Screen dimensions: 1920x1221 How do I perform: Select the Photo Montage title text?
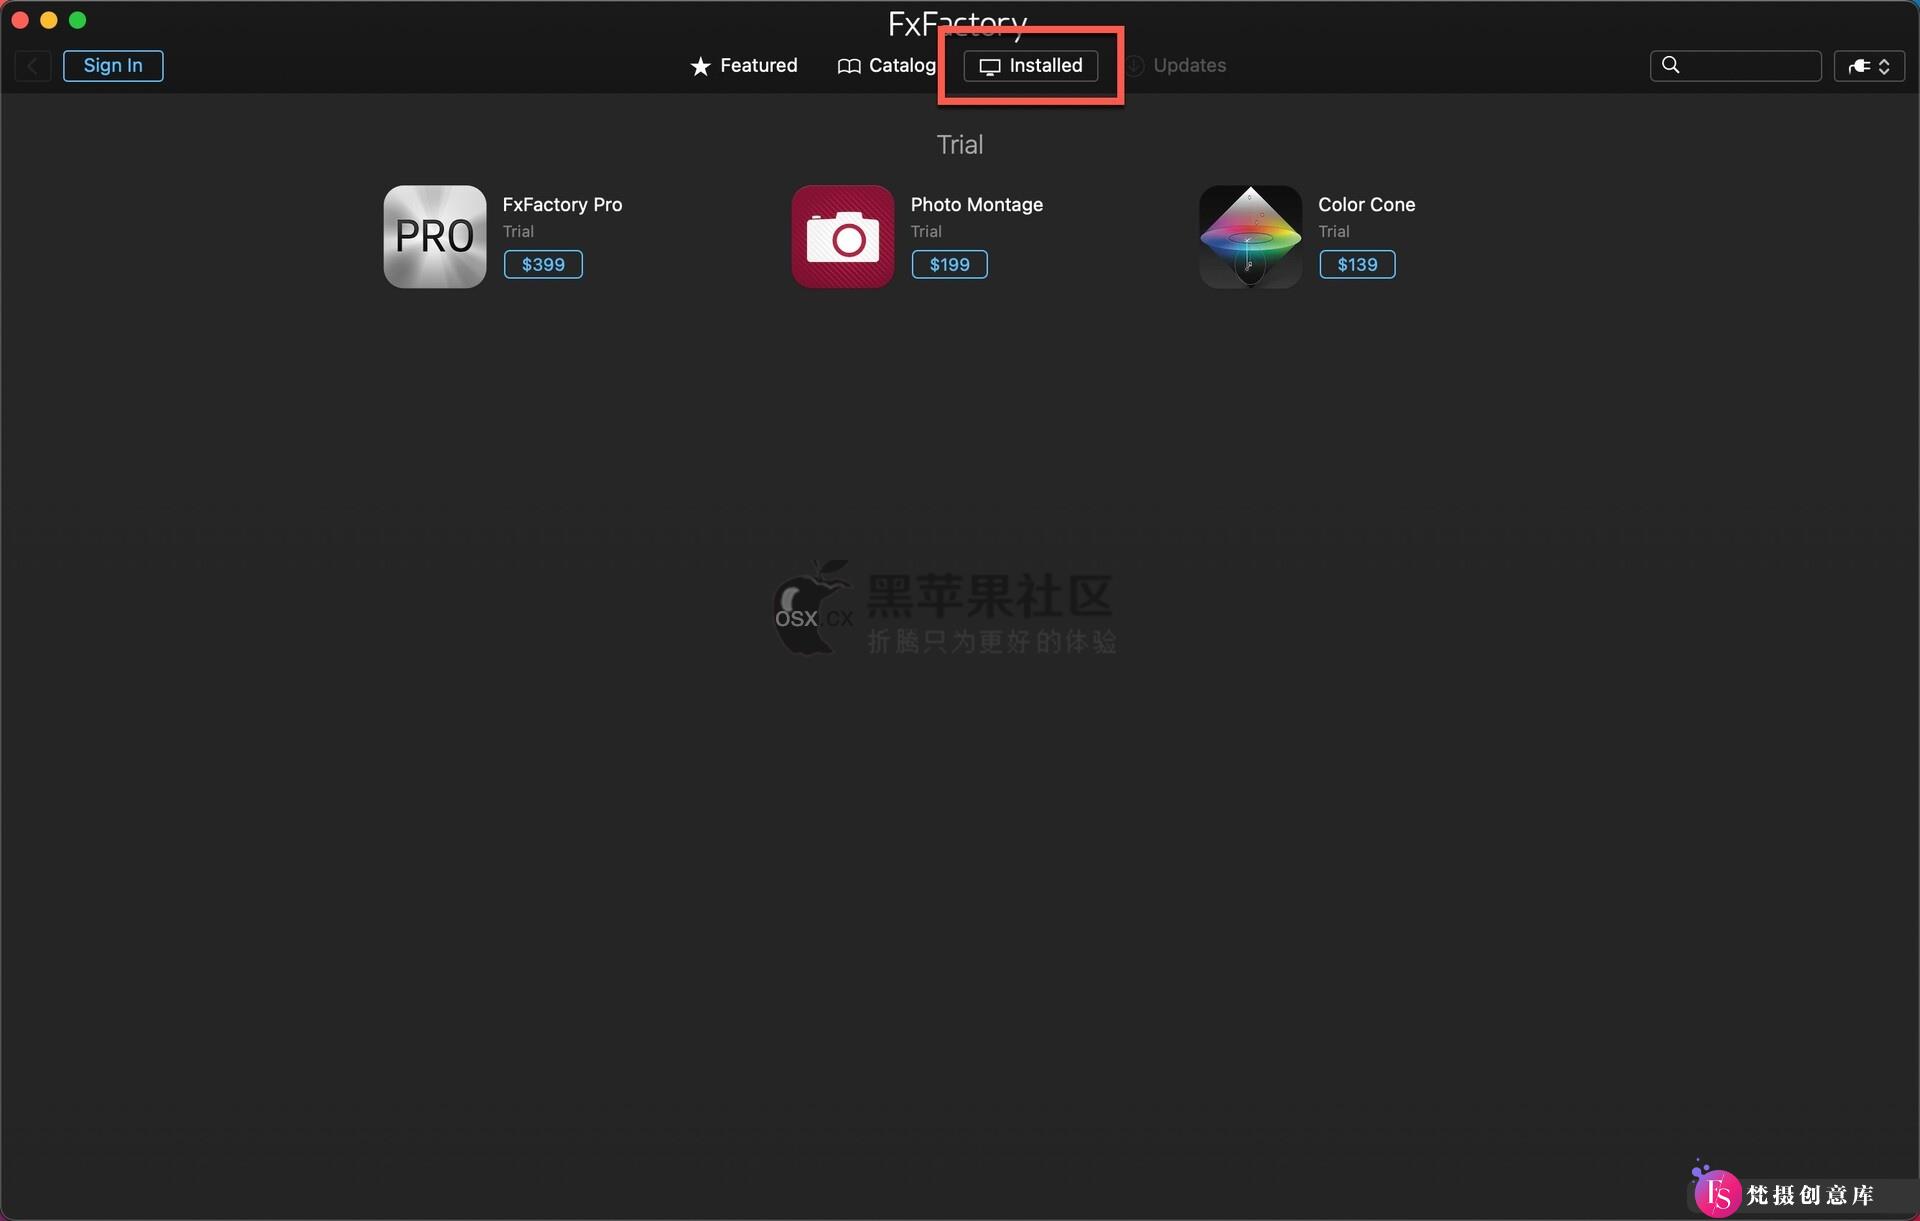tap(977, 205)
